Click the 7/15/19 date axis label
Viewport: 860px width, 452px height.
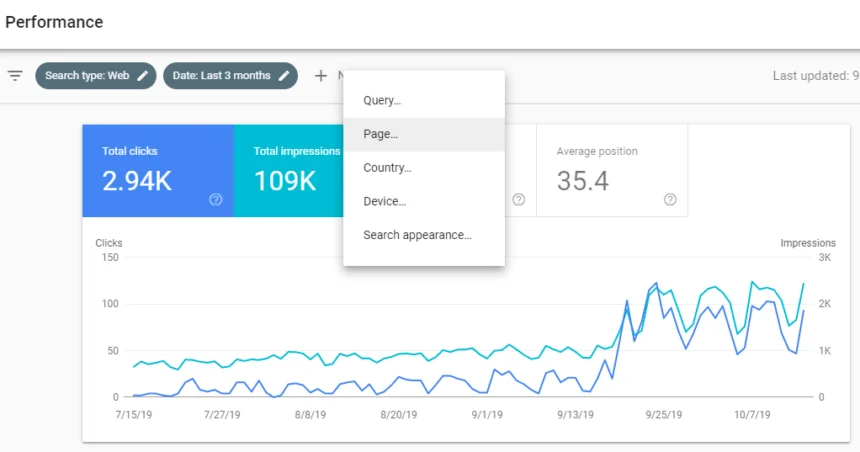pyautogui.click(x=134, y=415)
